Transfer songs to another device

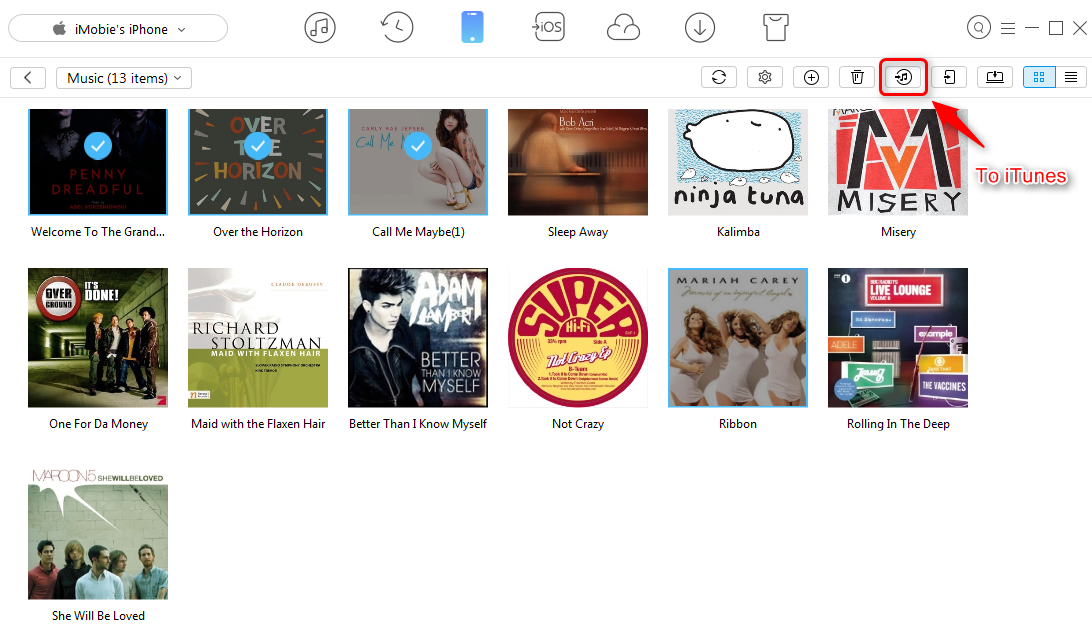pos(949,77)
